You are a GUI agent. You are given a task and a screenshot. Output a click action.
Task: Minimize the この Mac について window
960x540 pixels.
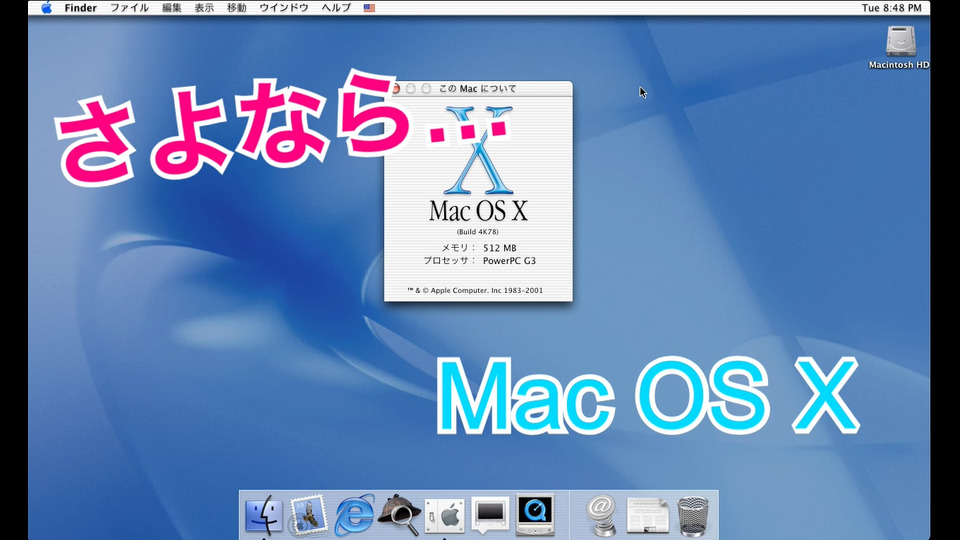tap(411, 89)
